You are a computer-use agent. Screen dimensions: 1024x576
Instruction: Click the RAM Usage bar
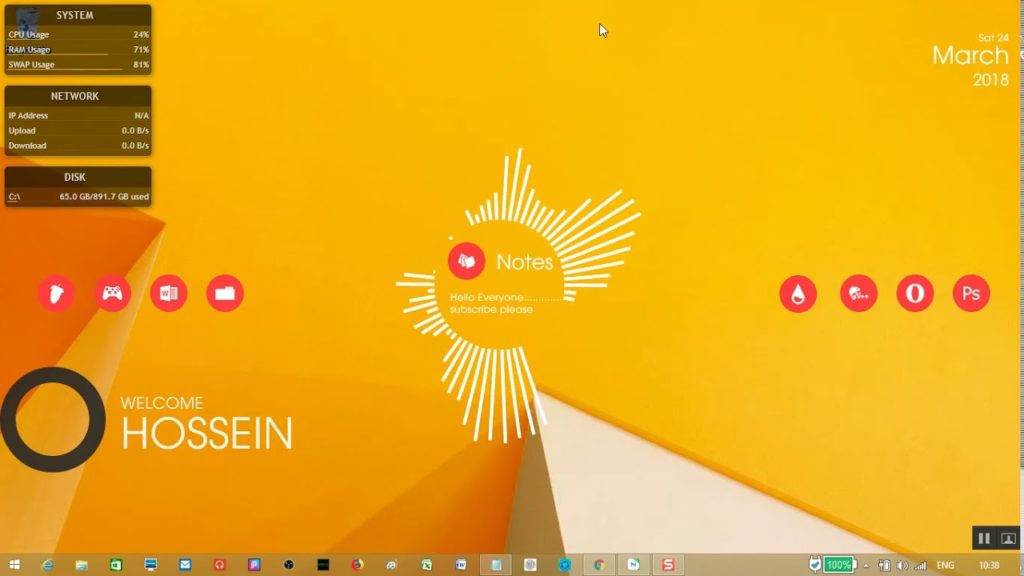coord(78,50)
